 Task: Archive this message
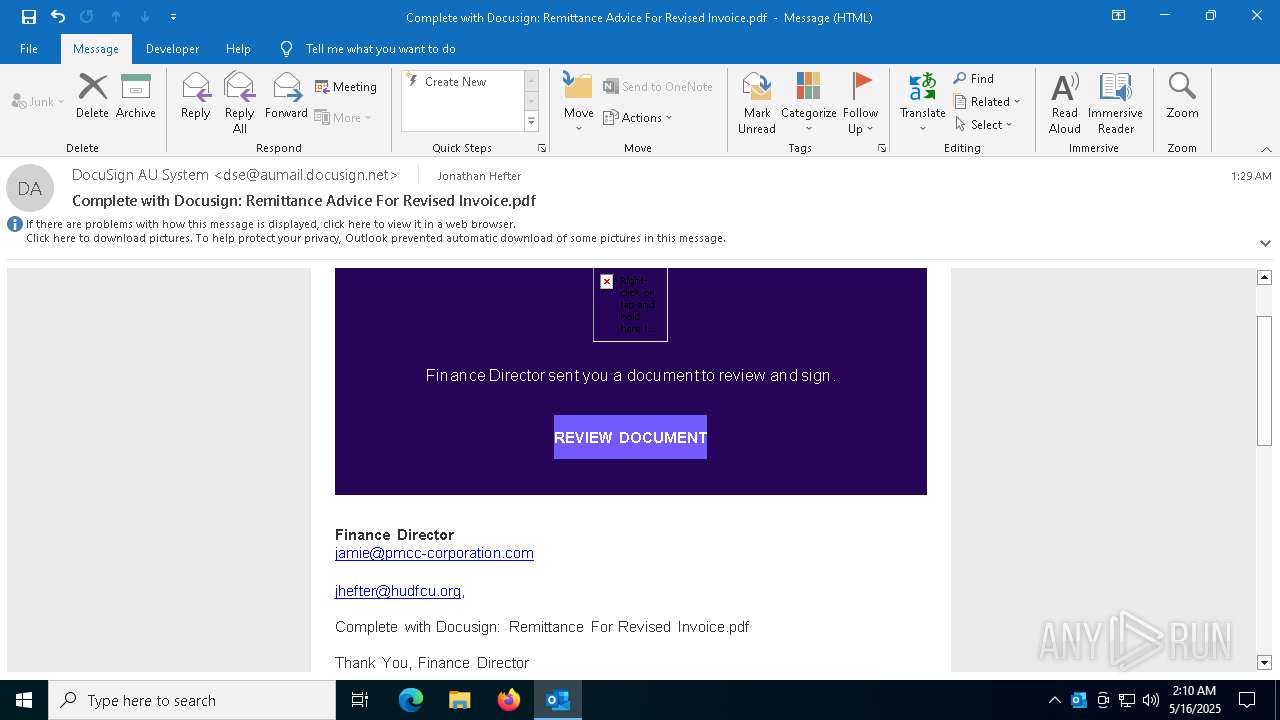[x=136, y=96]
